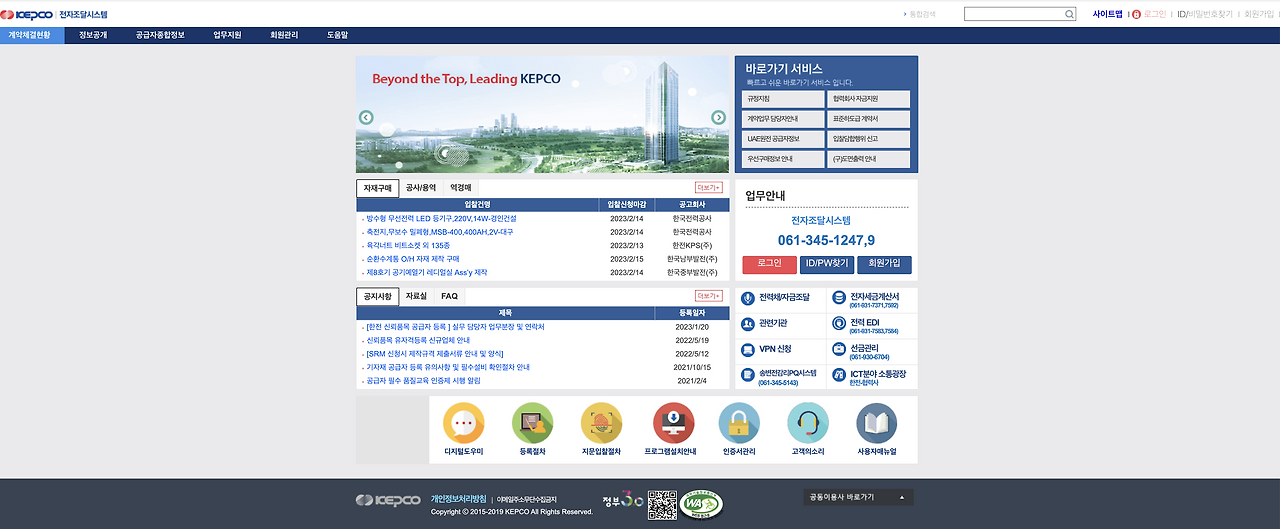Click the search magnifier icon
This screenshot has height=529, width=1280.
[1069, 14]
